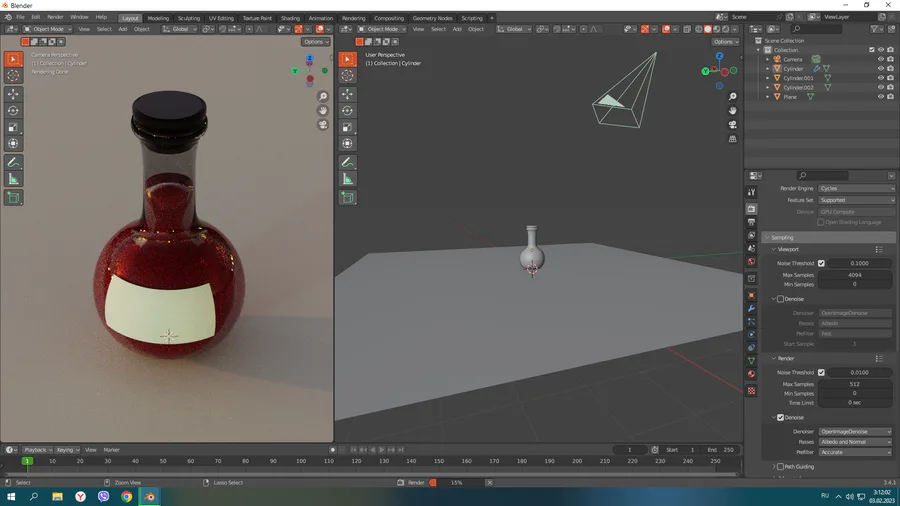Image resolution: width=900 pixels, height=506 pixels.
Task: Open Keying popover in timeline
Action: (67, 450)
